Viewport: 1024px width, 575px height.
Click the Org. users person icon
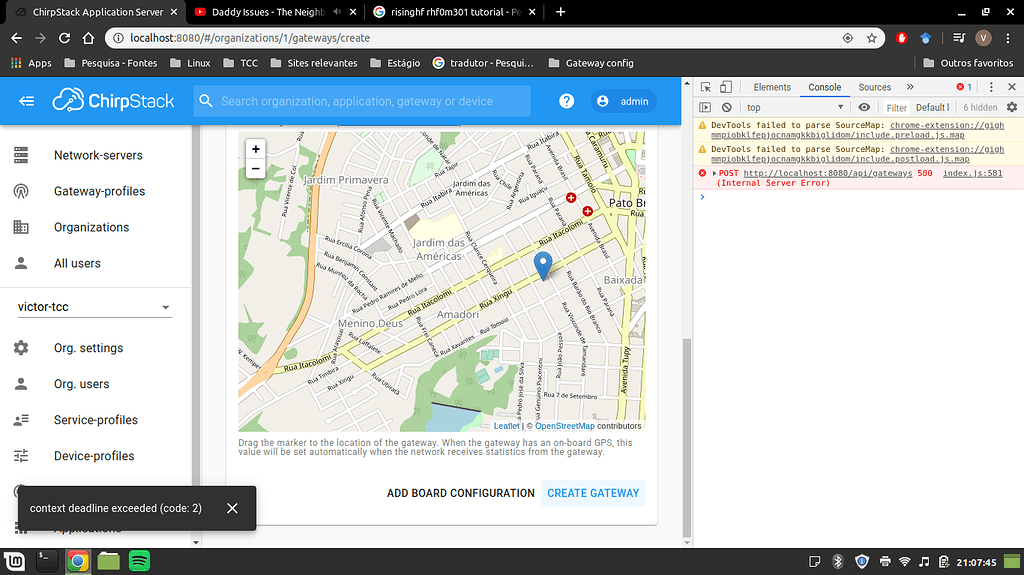(x=21, y=384)
